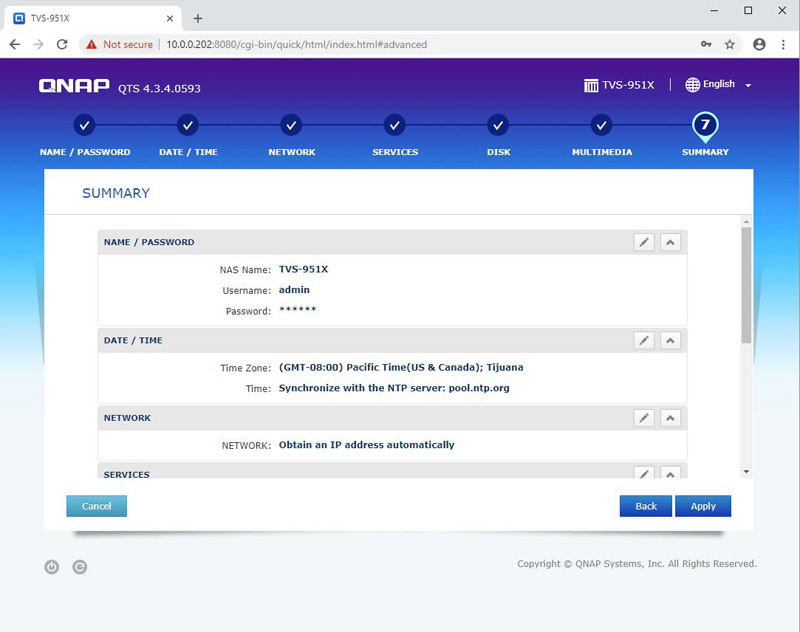Open the saved password key icon

[x=706, y=44]
